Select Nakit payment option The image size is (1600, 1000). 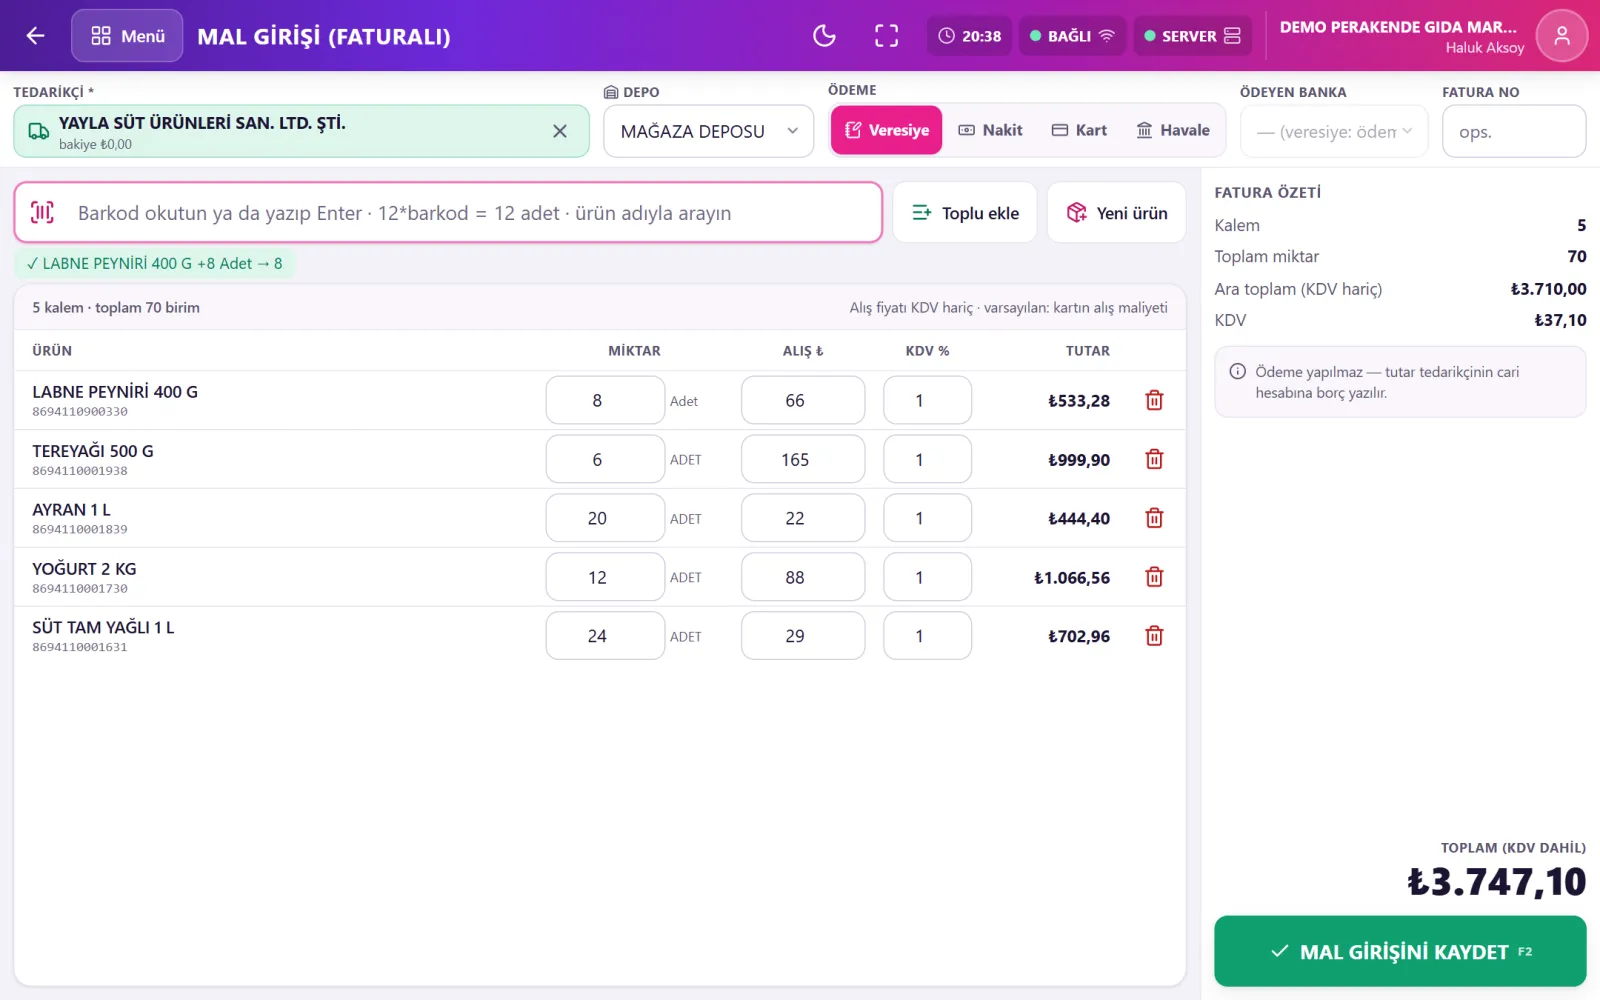tap(990, 130)
